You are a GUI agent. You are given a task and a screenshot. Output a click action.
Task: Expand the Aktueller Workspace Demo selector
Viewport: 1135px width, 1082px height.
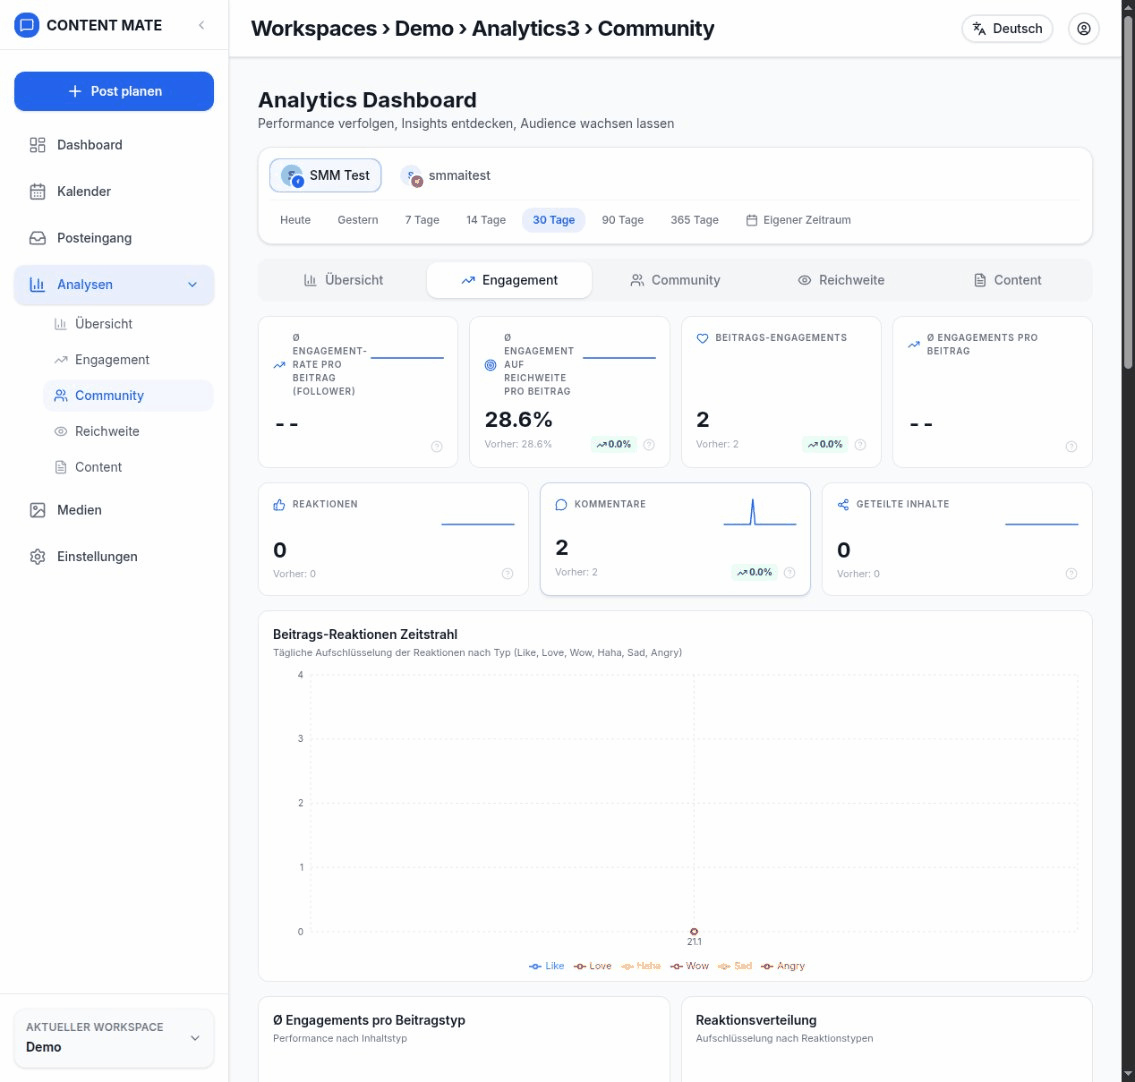tap(114, 1038)
